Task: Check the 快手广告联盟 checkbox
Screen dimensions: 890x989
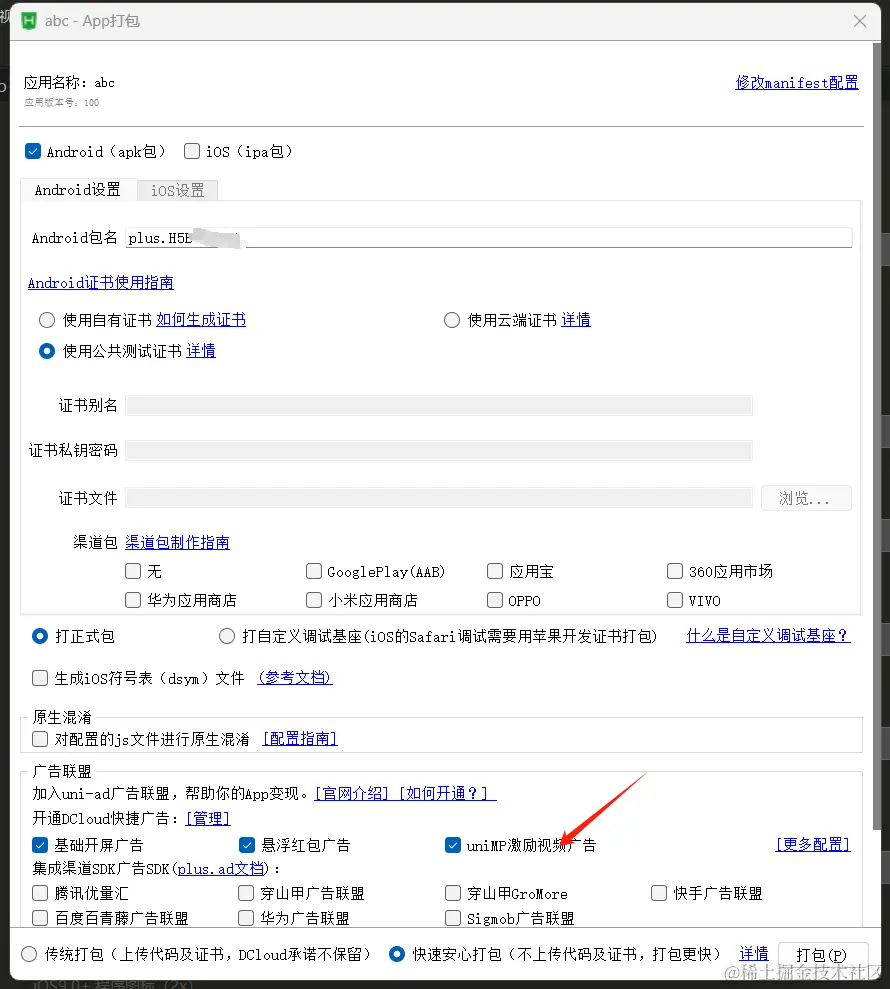Action: click(659, 893)
